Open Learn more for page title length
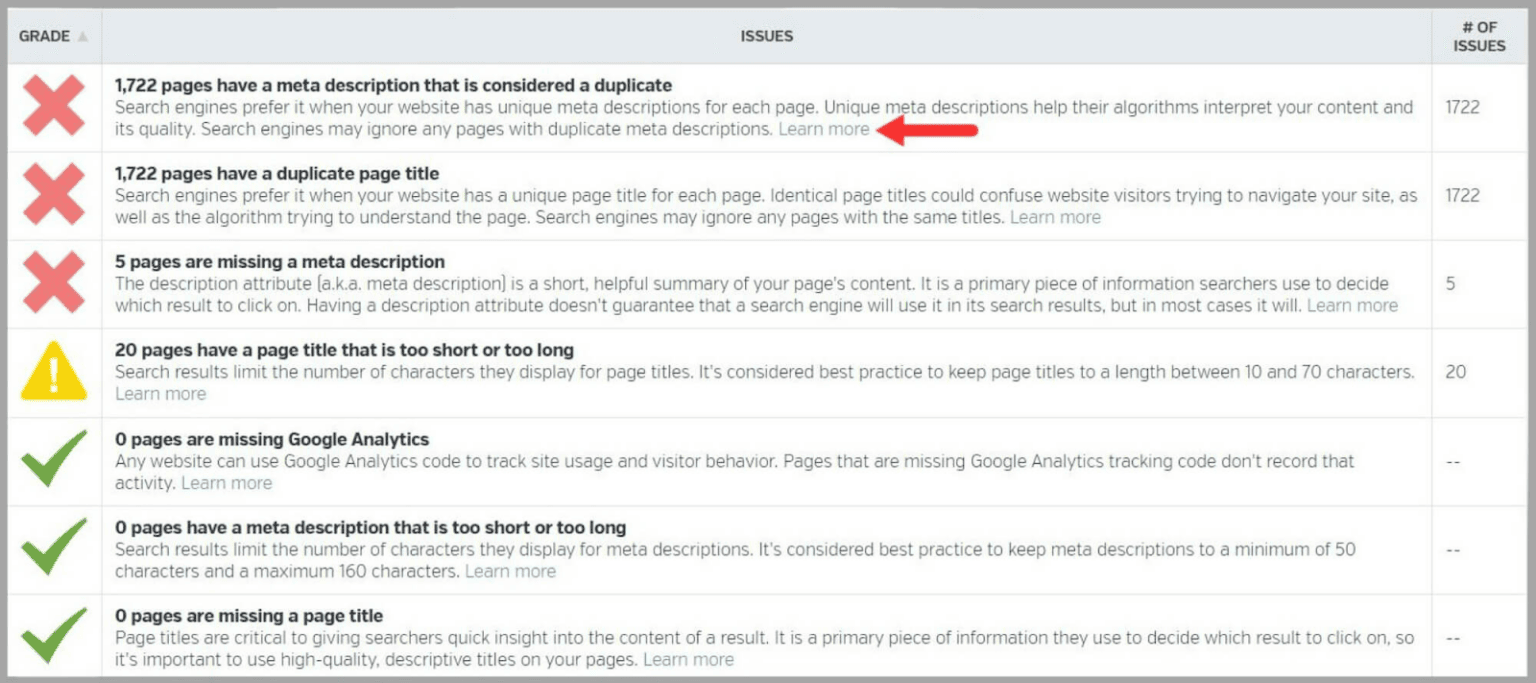 (160, 394)
